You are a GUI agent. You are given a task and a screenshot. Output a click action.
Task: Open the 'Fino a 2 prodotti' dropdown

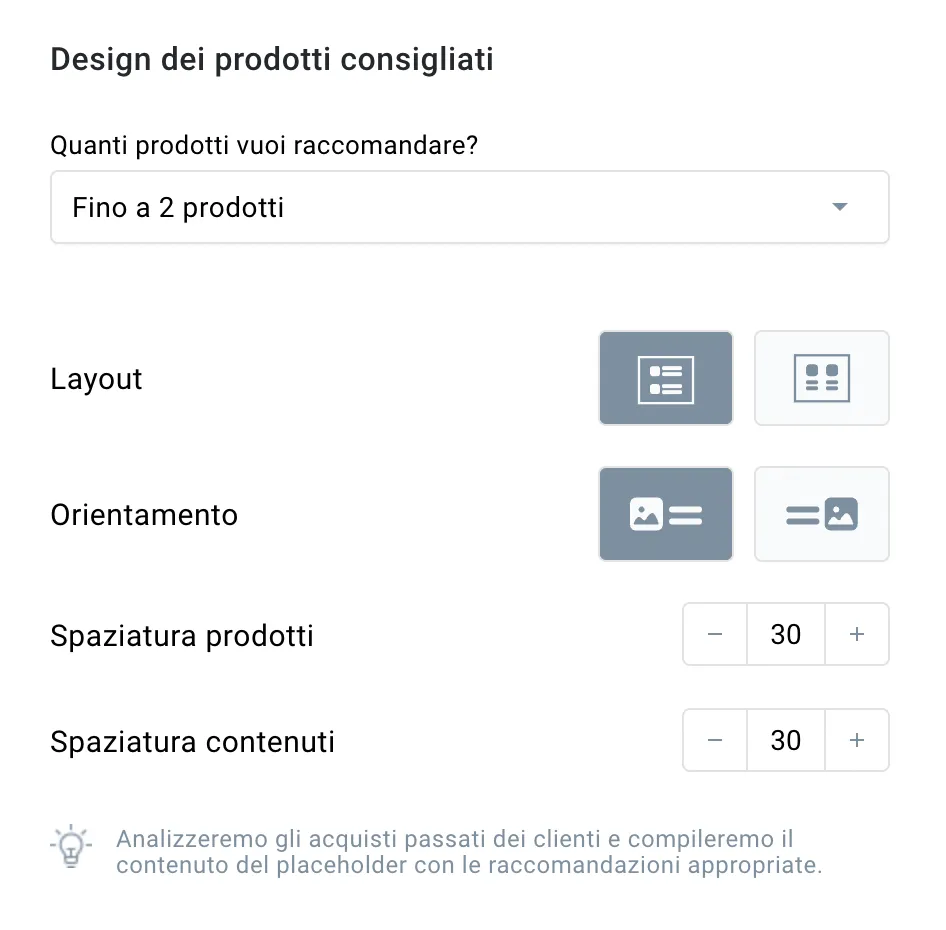(x=469, y=207)
